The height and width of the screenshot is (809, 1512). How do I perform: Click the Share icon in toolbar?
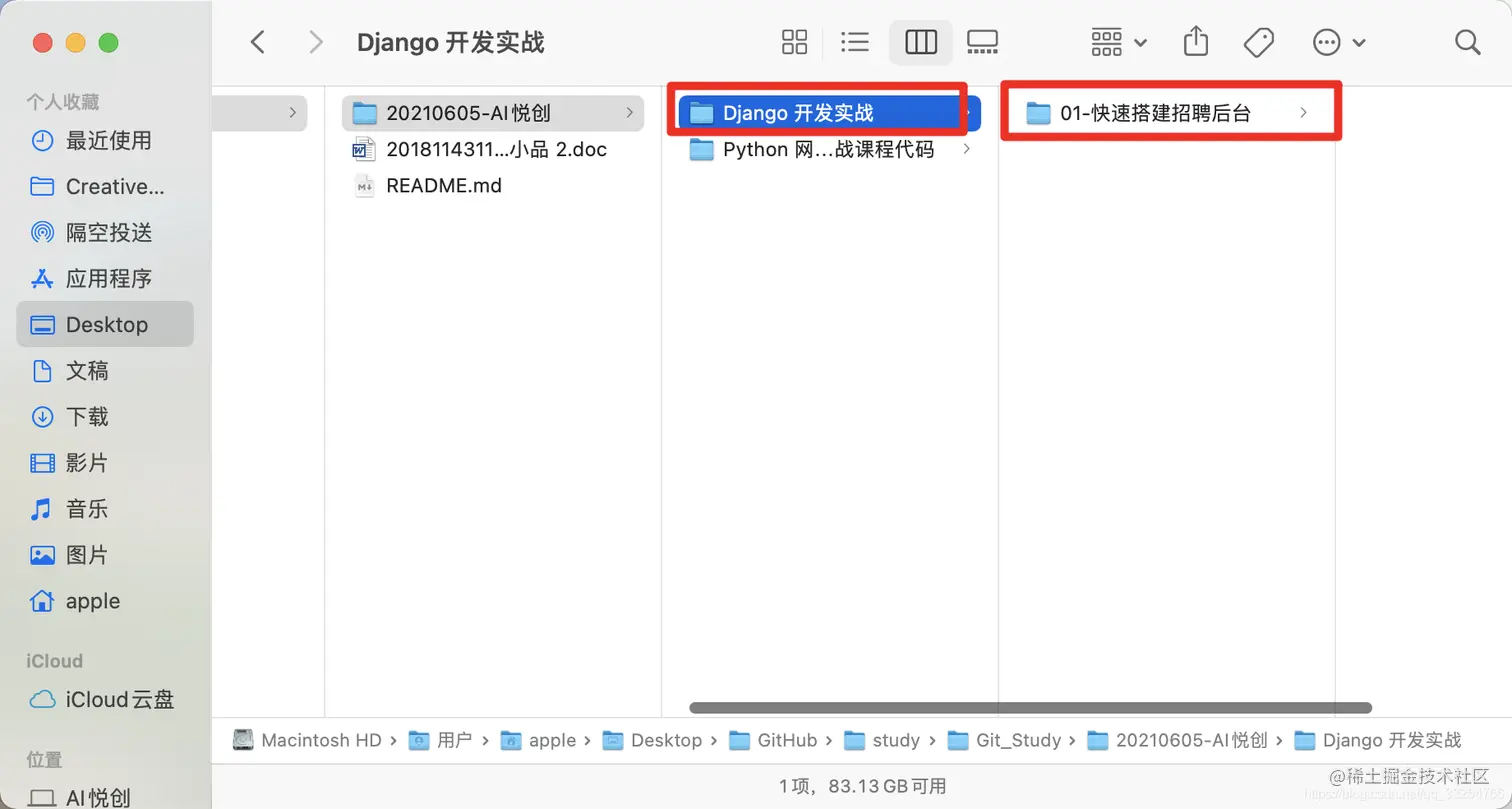tap(1196, 42)
